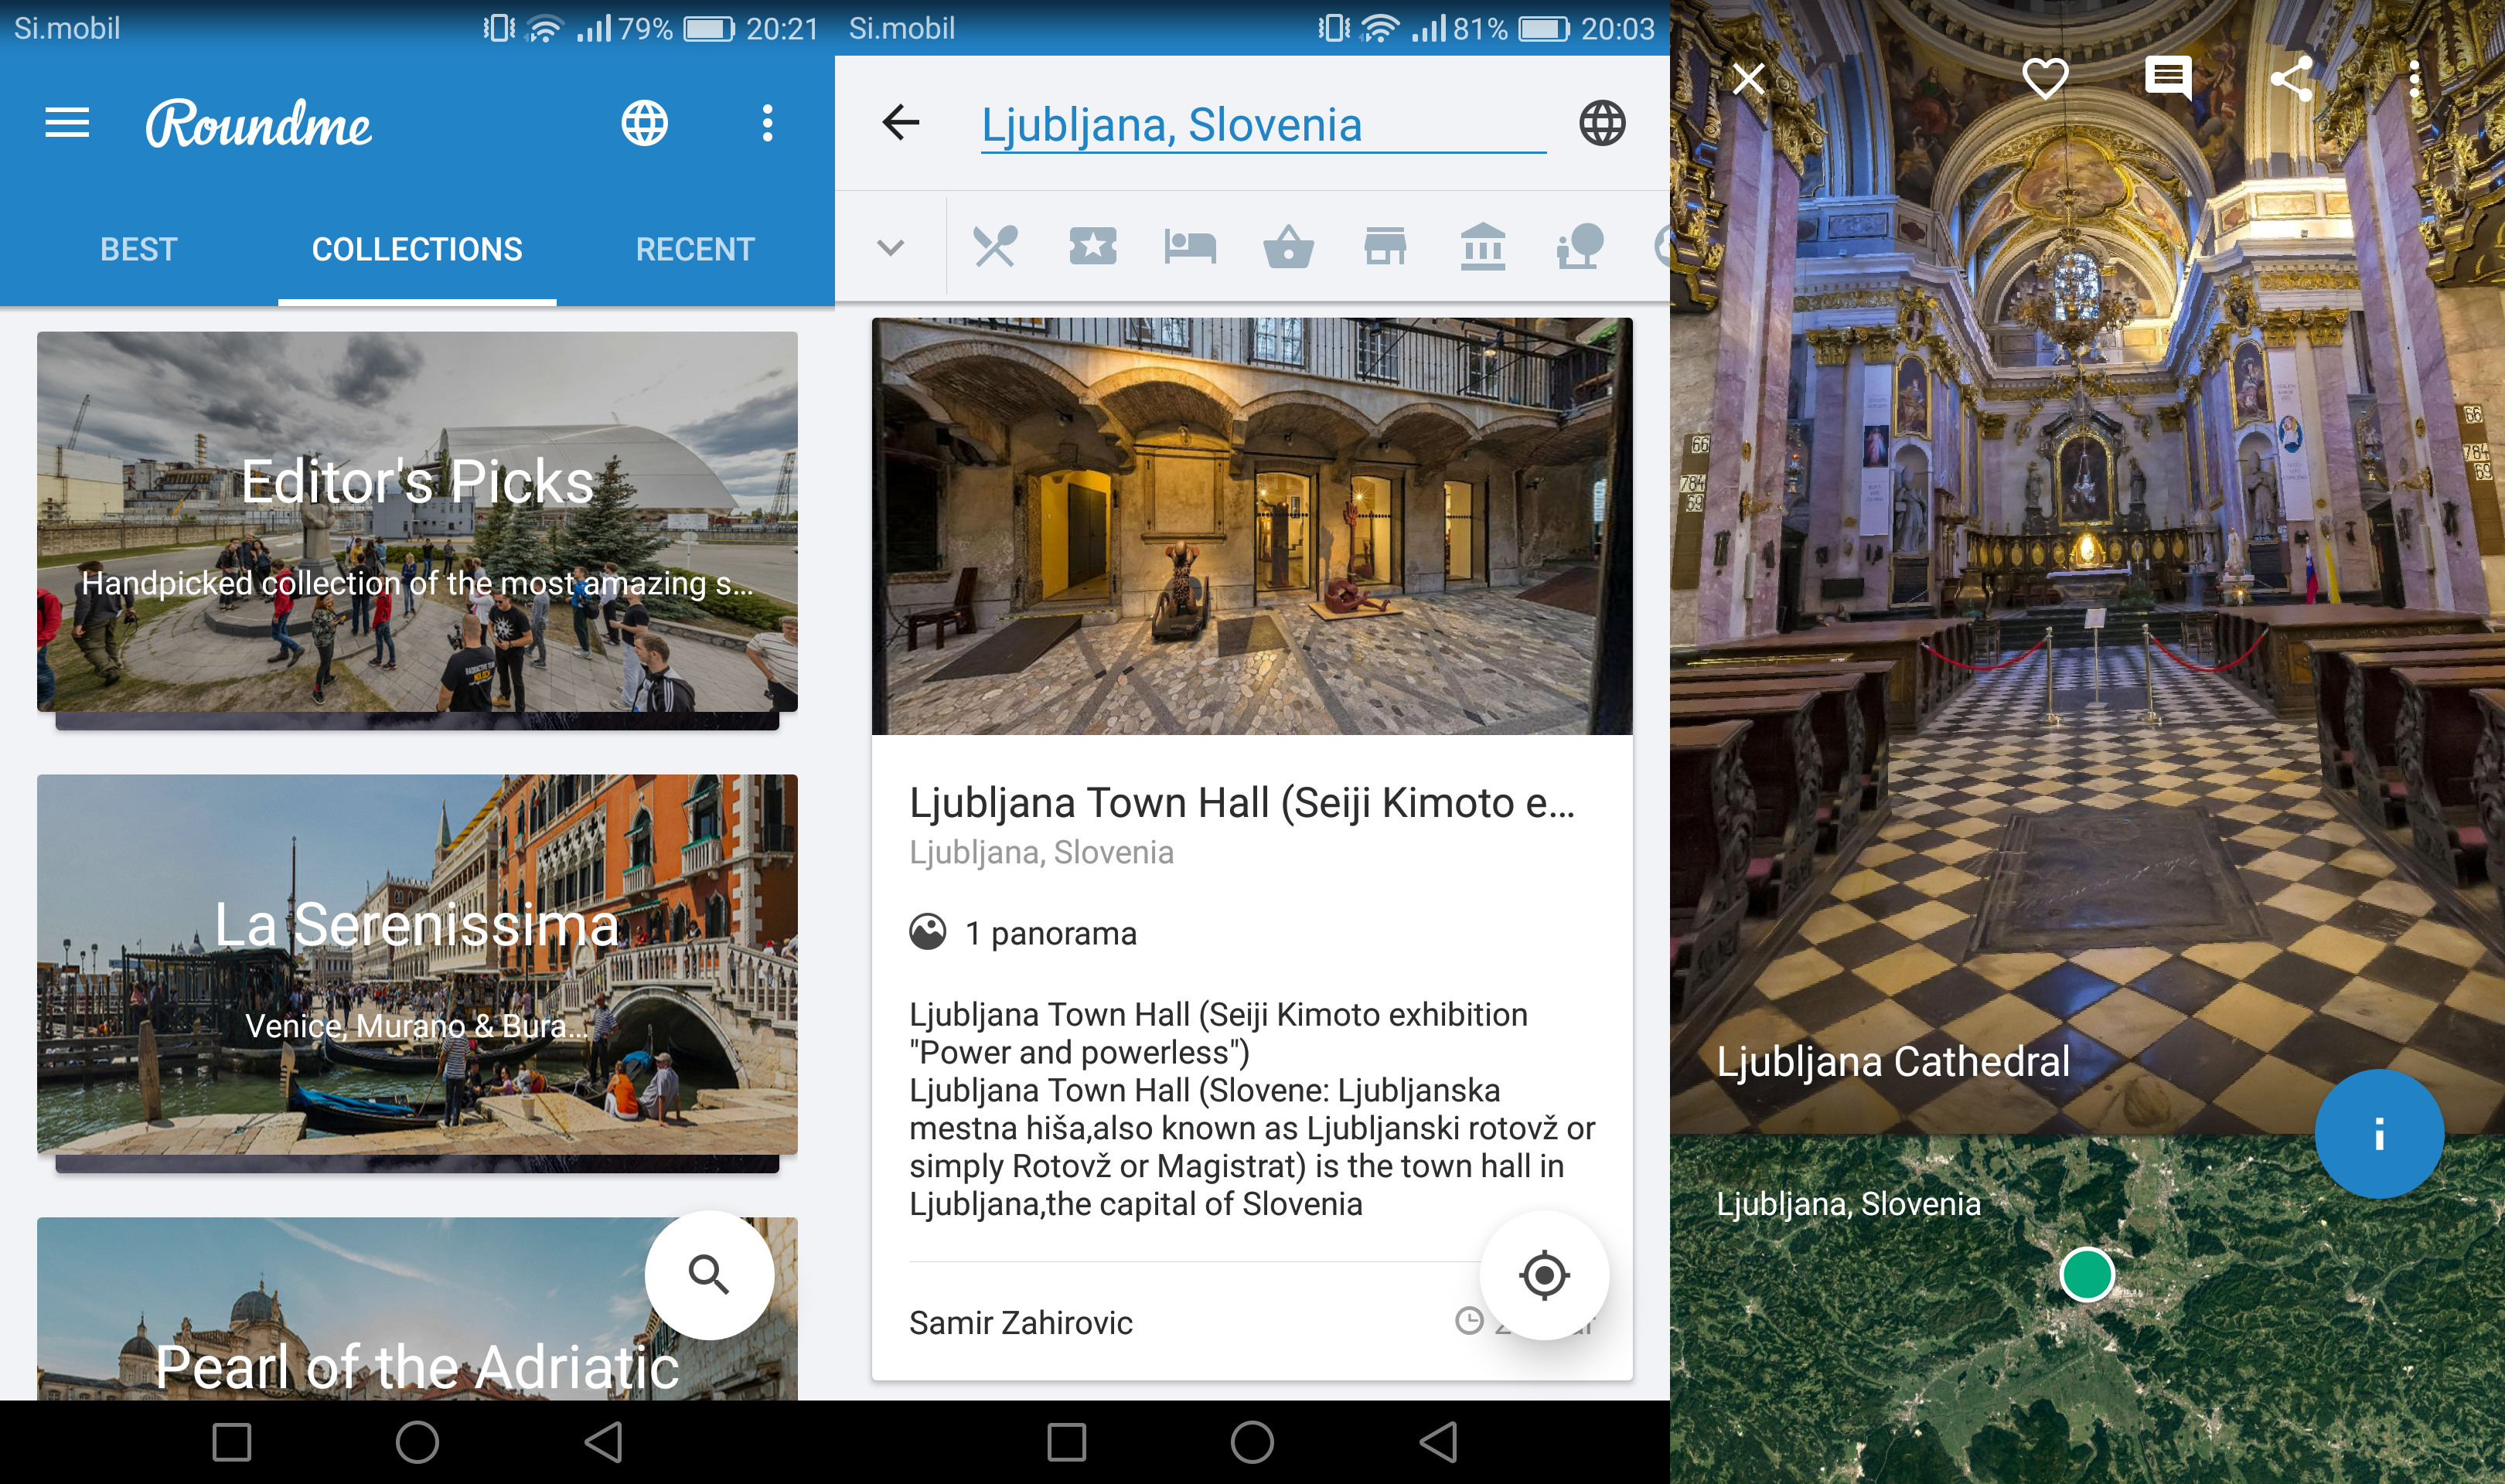Tap the Ljubljana, Slovenia map label
Image resolution: width=2505 pixels, height=1484 pixels.
1848,1204
